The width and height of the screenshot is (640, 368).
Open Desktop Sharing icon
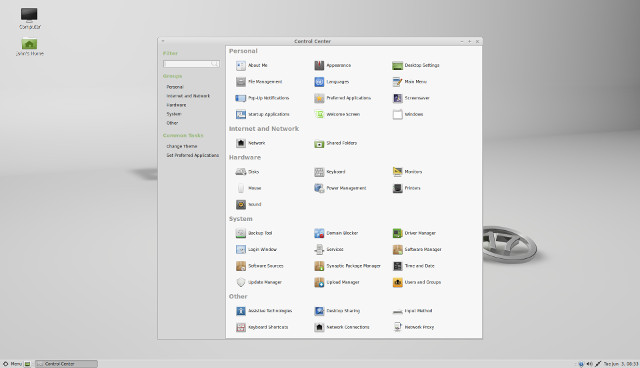point(319,311)
